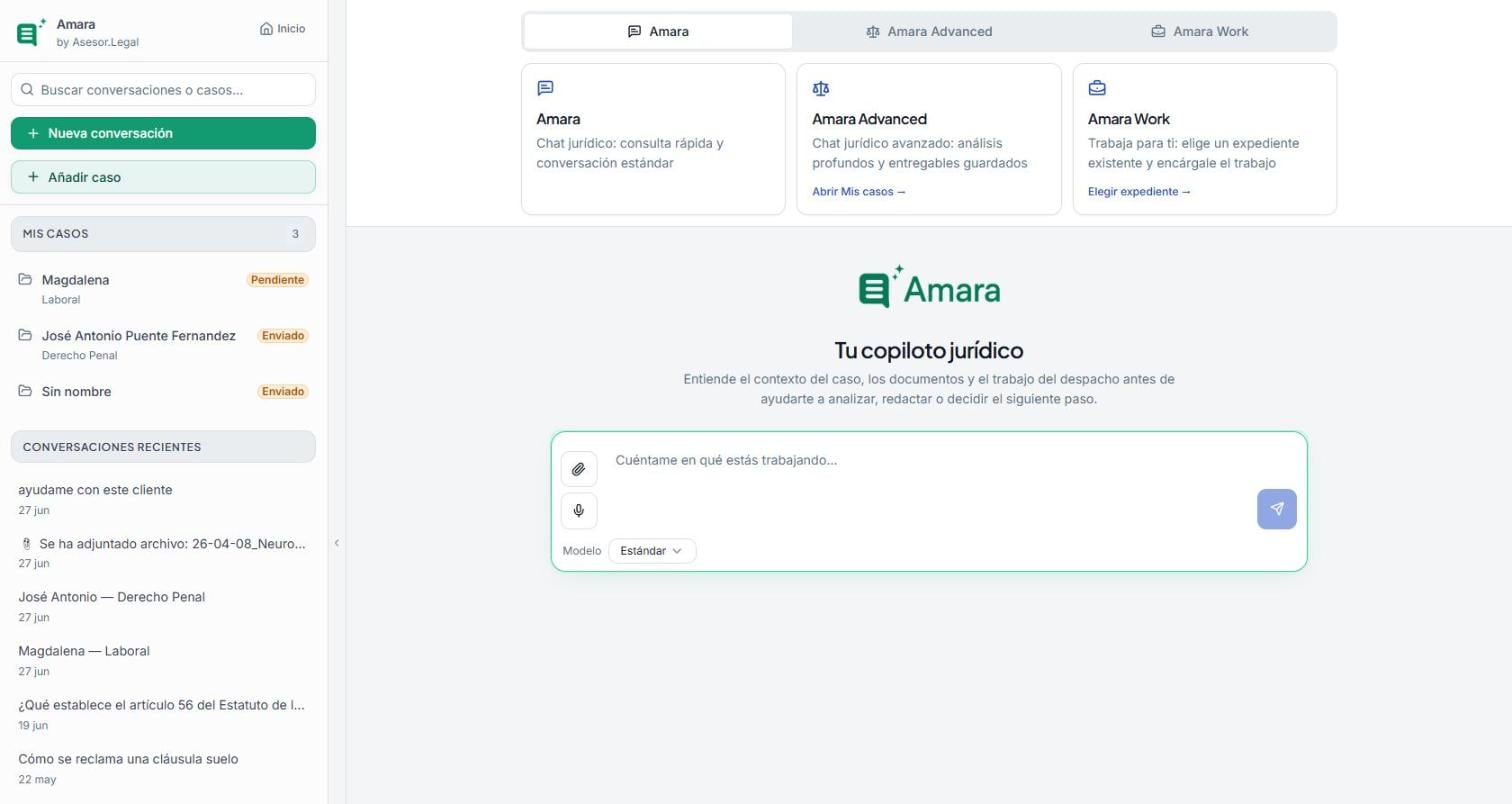Open conversation about artículo 56 del Estatuto
This screenshot has width=1512, height=804.
[x=163, y=714]
